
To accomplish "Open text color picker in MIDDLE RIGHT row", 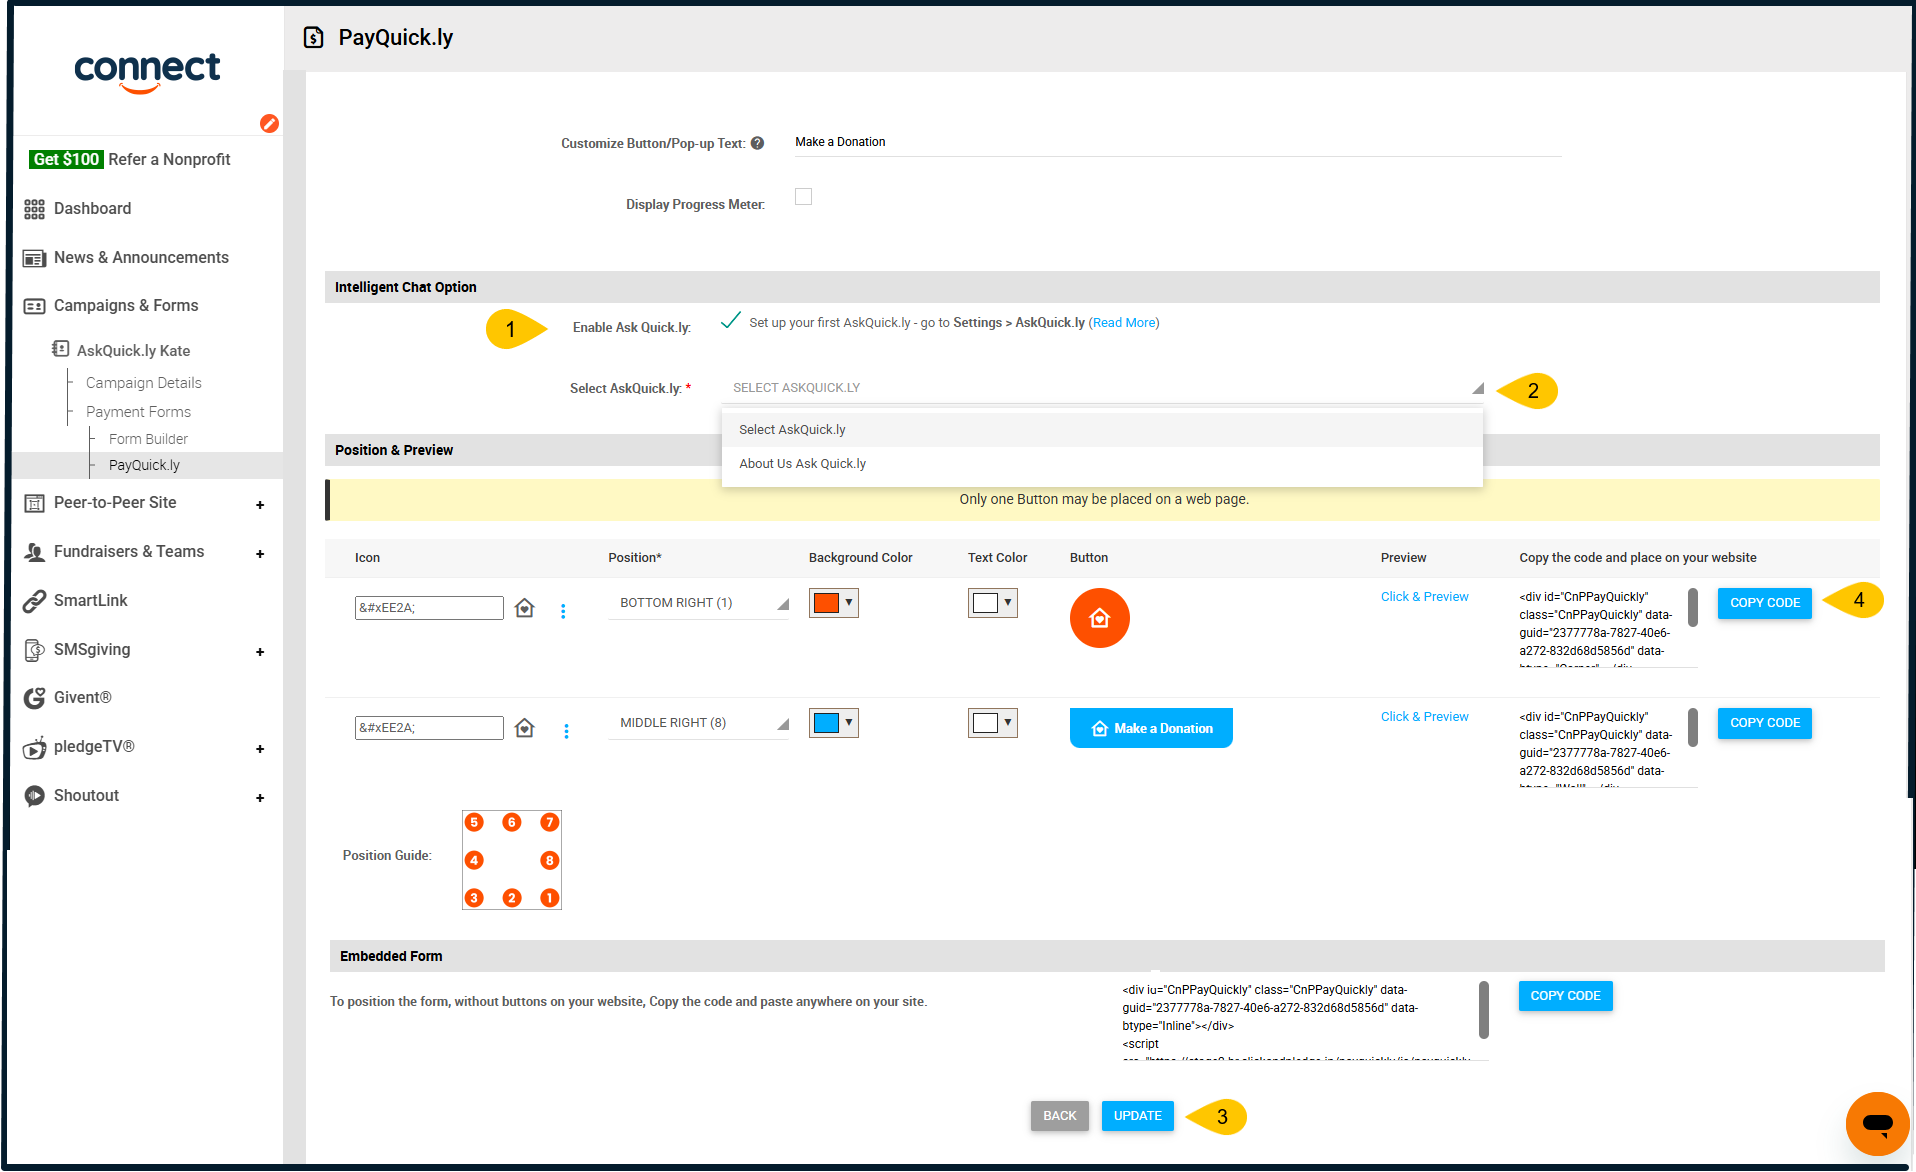I will click(992, 723).
